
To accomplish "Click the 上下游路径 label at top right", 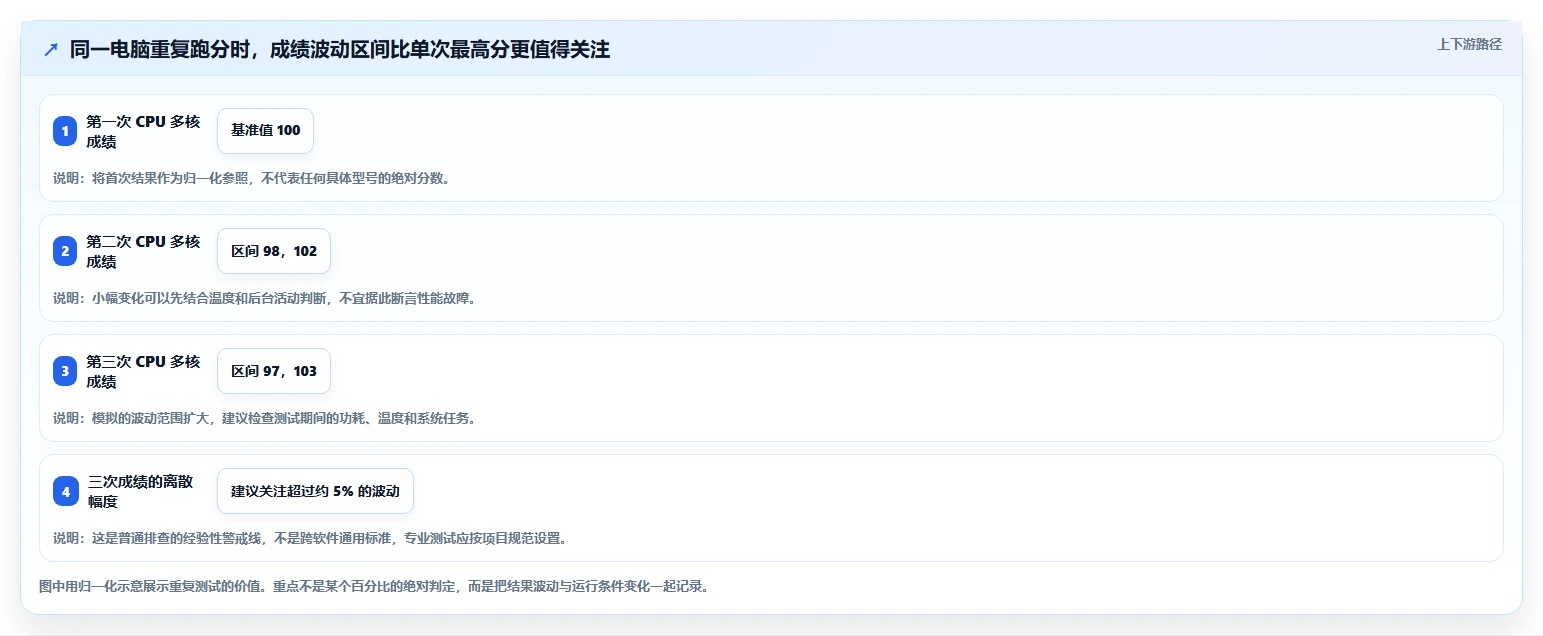I will point(1469,44).
